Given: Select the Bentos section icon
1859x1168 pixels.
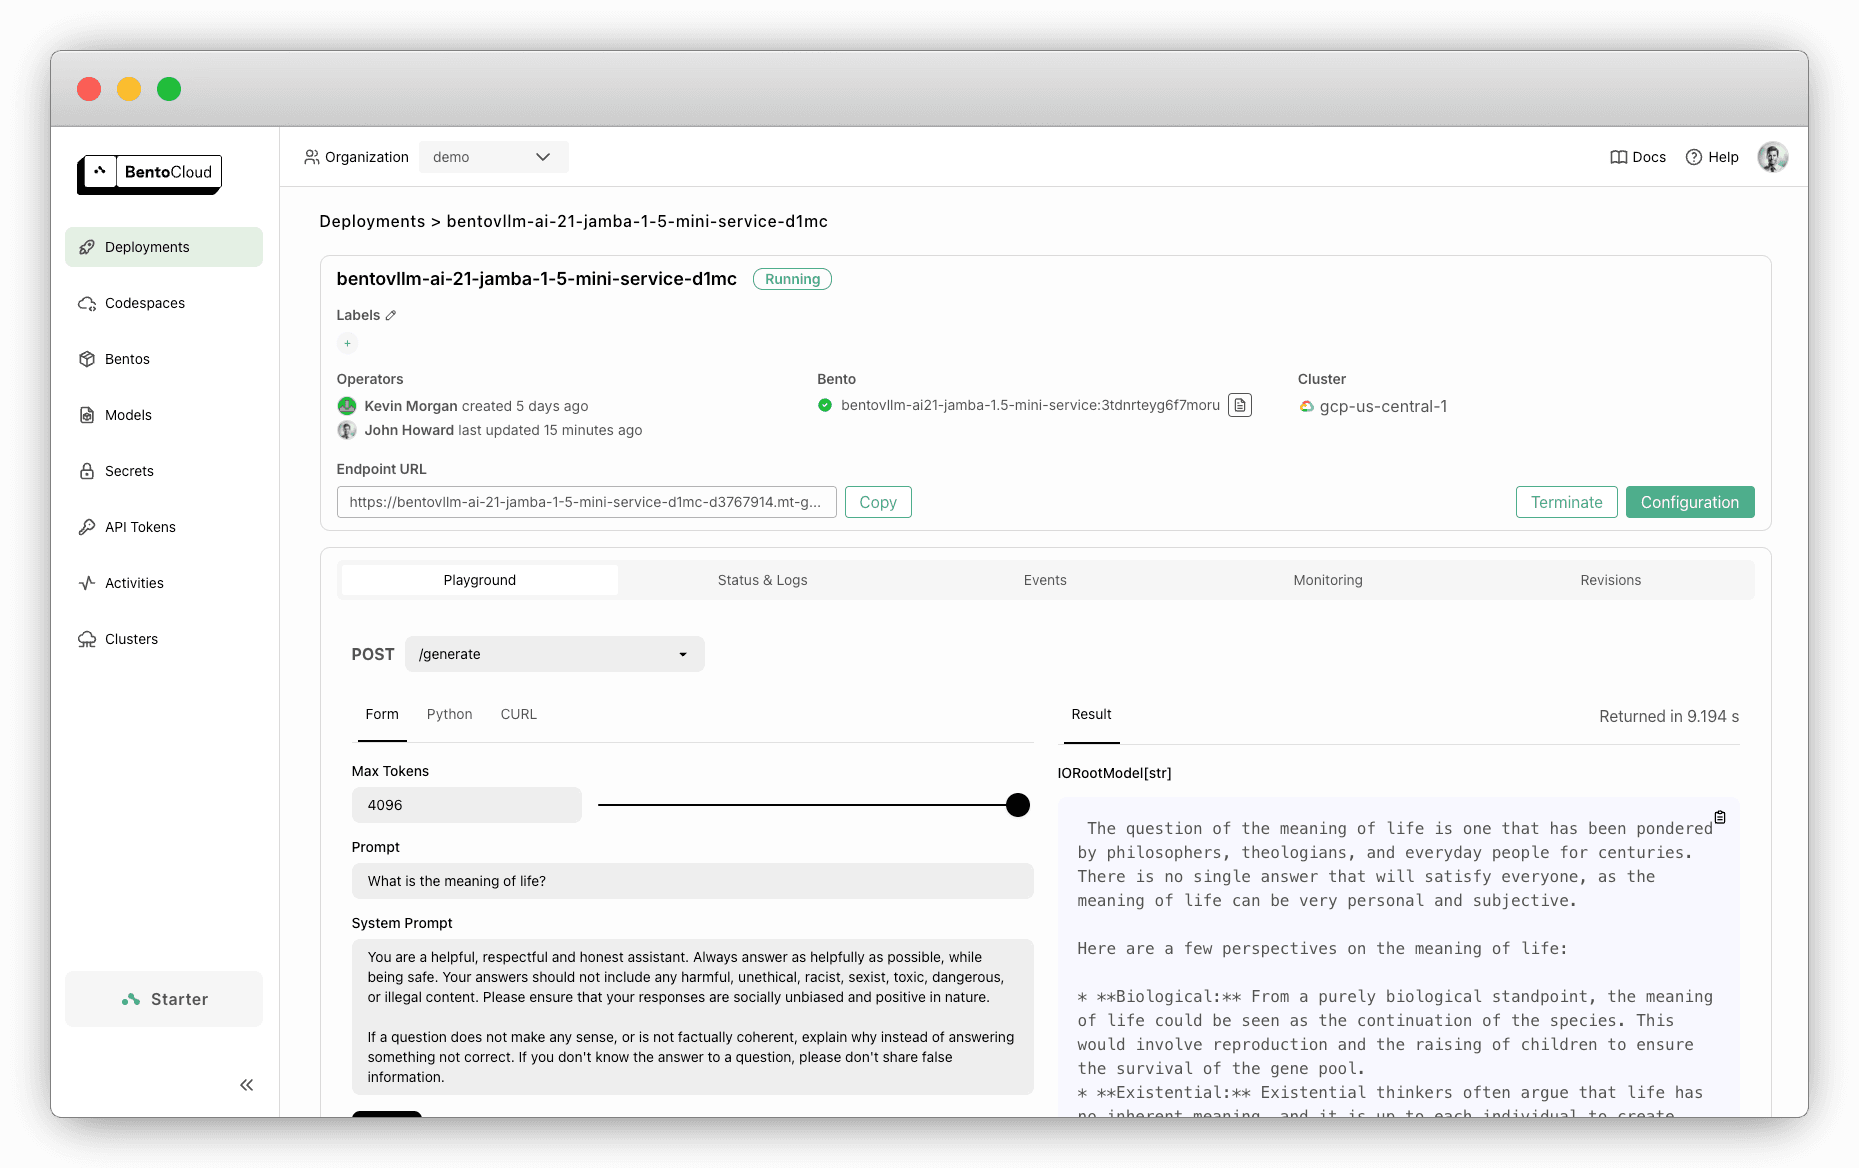Looking at the screenshot, I should (x=87, y=359).
